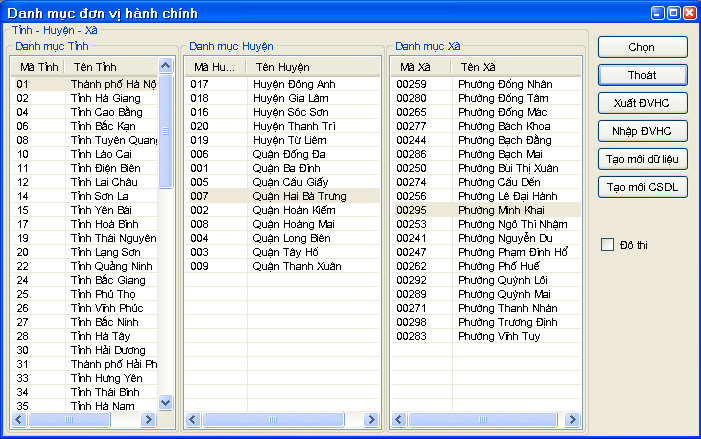Click left arrow of Xã horizontal scrollbar
Screen dimensions: 701x439
coord(399,419)
